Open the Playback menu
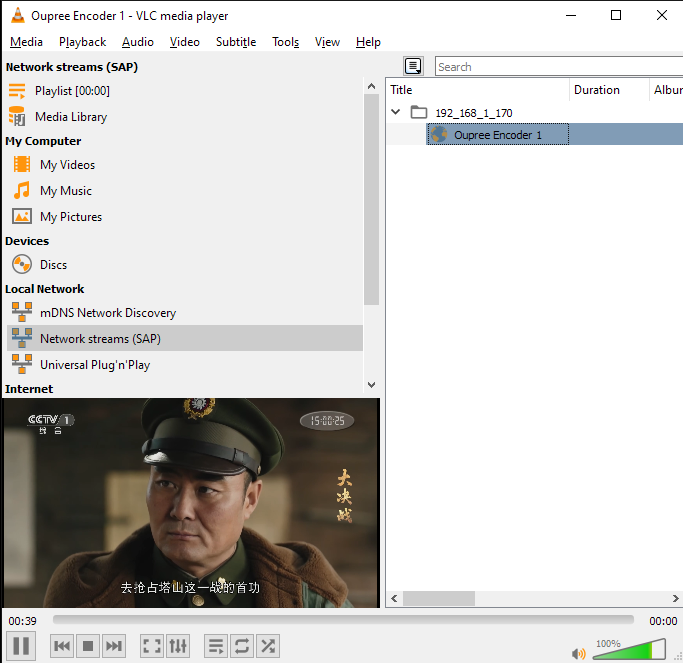 tap(82, 42)
